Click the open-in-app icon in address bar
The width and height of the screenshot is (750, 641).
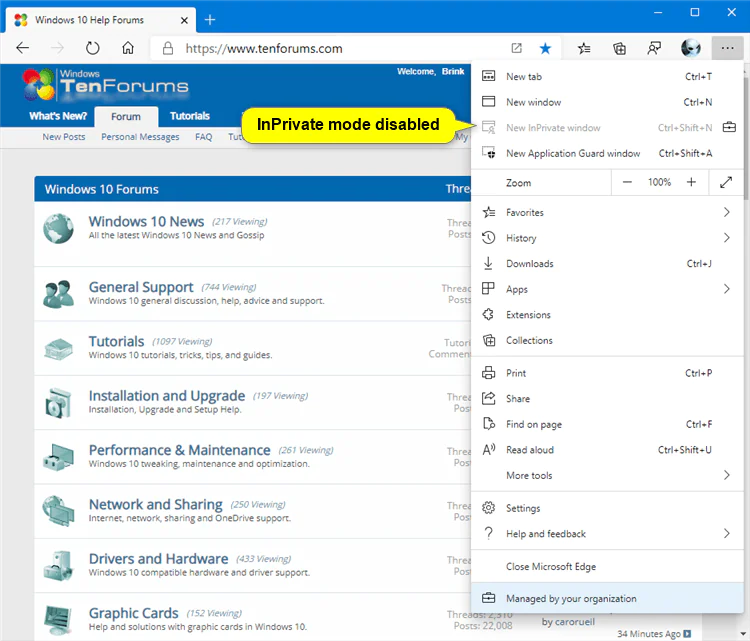pos(517,48)
